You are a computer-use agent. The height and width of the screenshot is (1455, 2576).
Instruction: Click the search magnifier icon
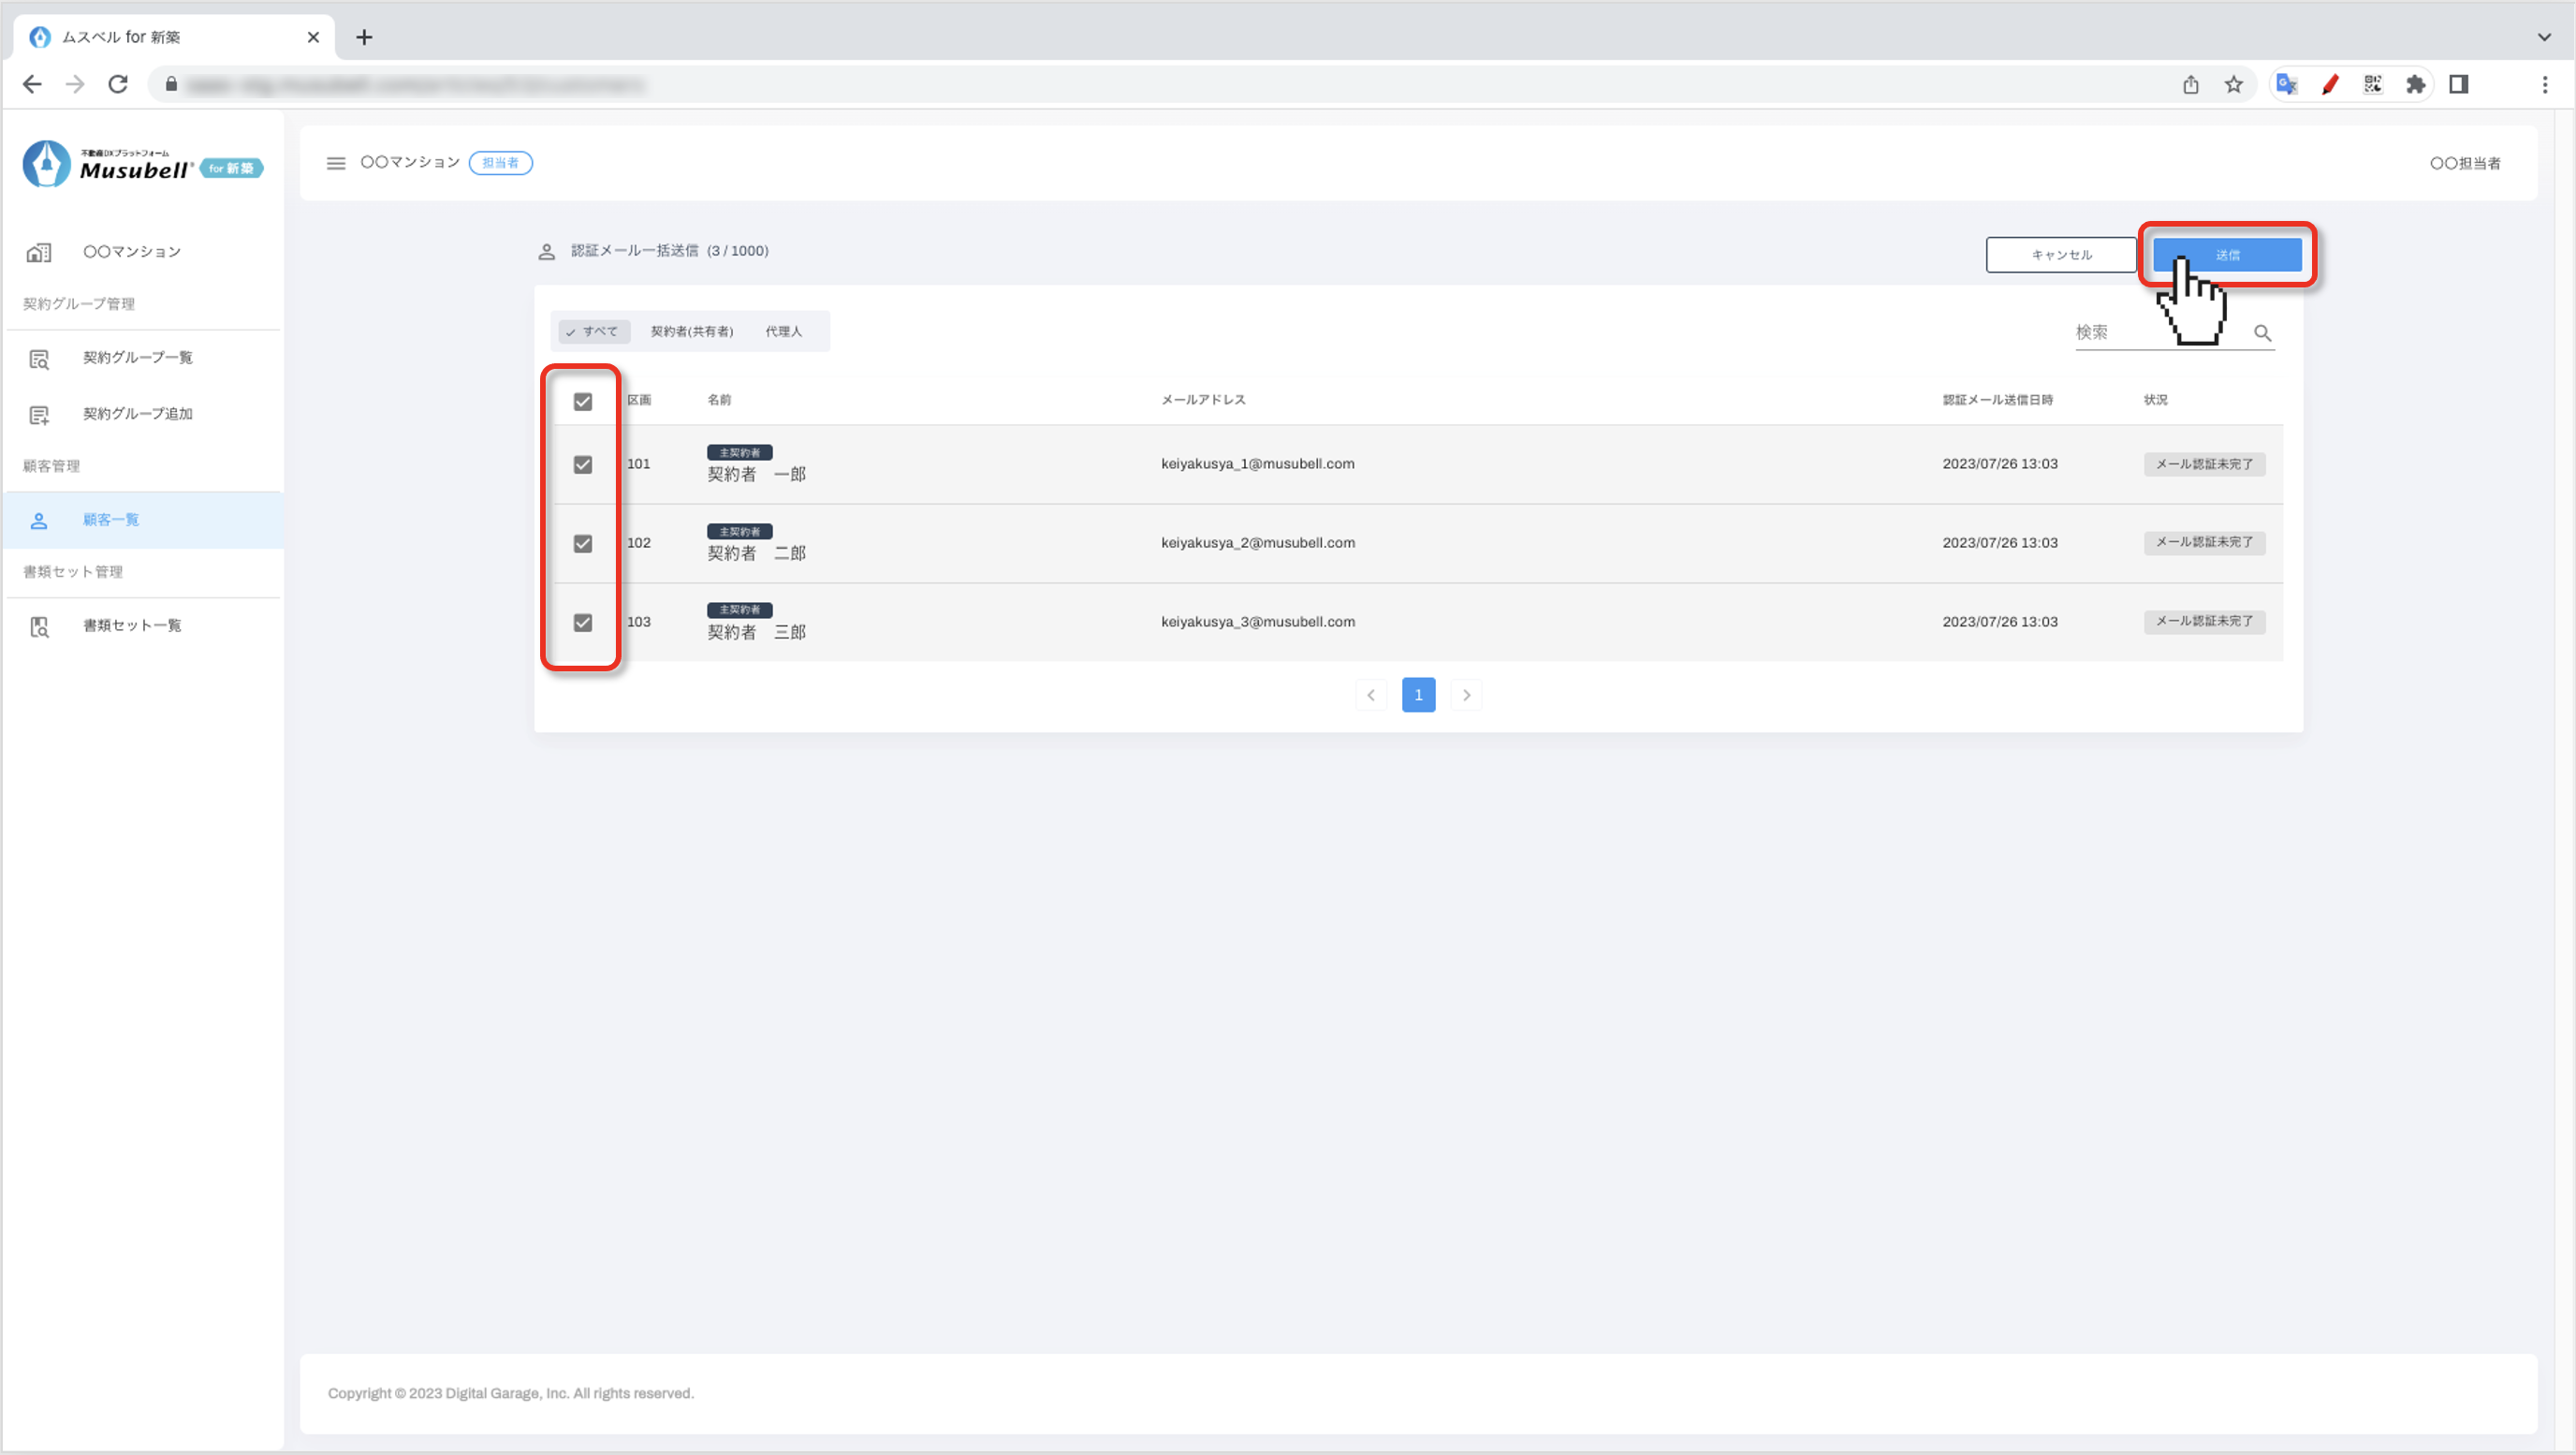pos(2262,333)
